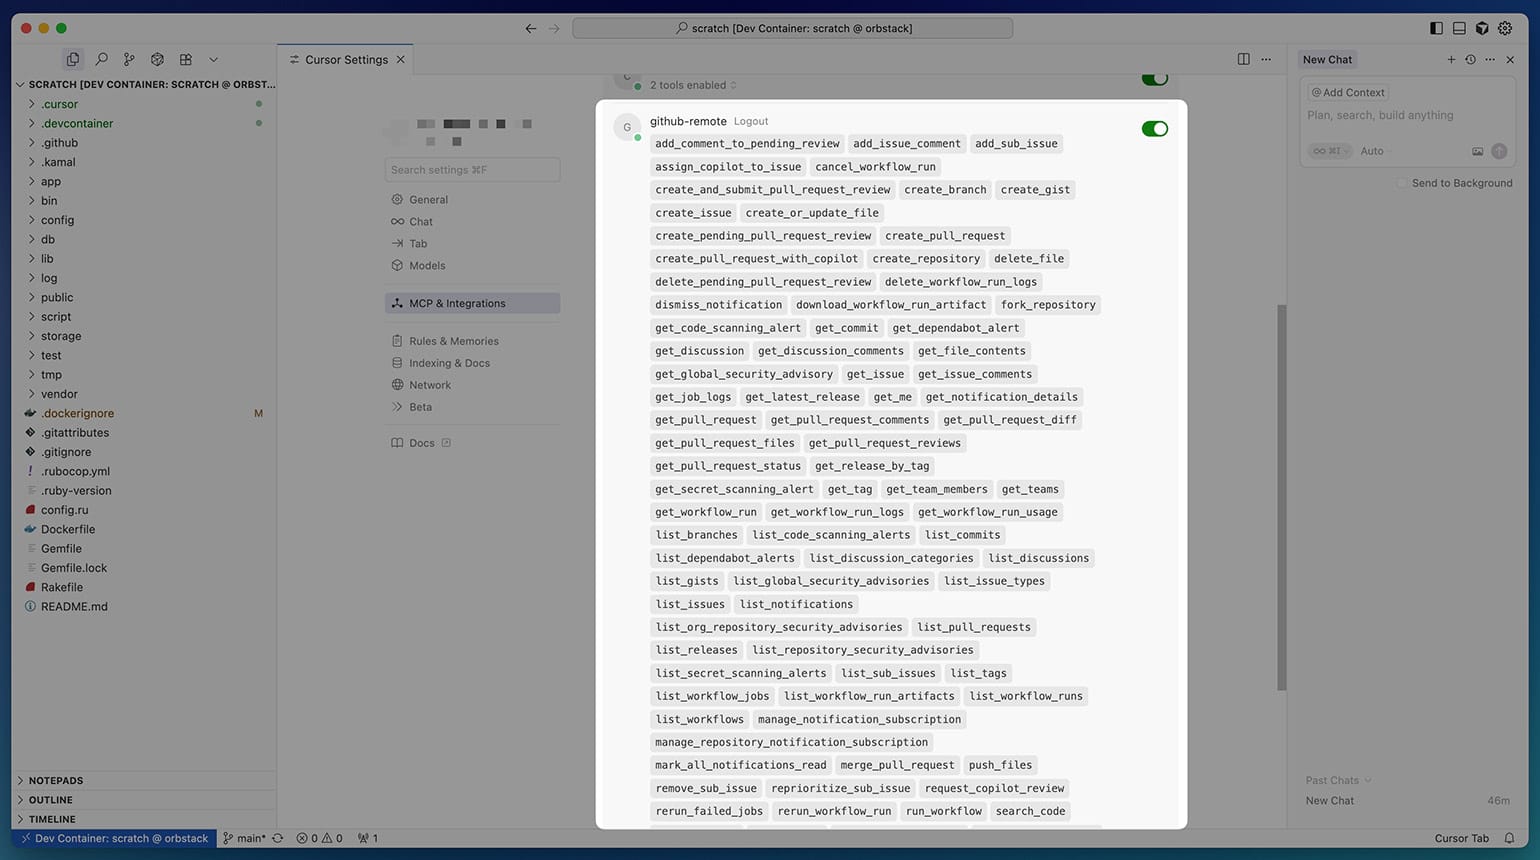Click the Add Context button
Viewport: 1540px width, 860px height.
click(1348, 93)
